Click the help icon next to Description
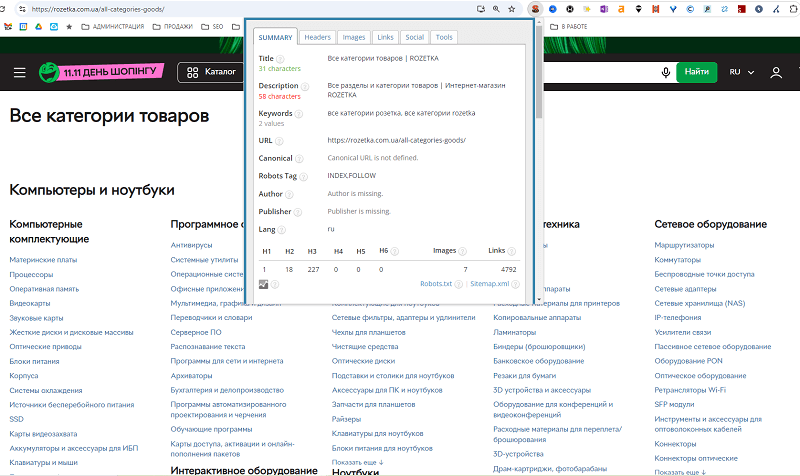The height and width of the screenshot is (476, 800). [x=305, y=86]
